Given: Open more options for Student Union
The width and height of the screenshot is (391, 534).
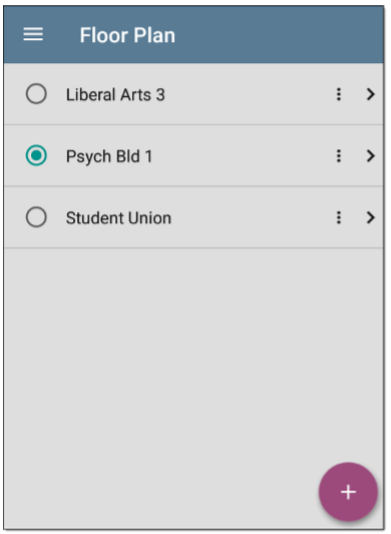Looking at the screenshot, I should 339,217.
